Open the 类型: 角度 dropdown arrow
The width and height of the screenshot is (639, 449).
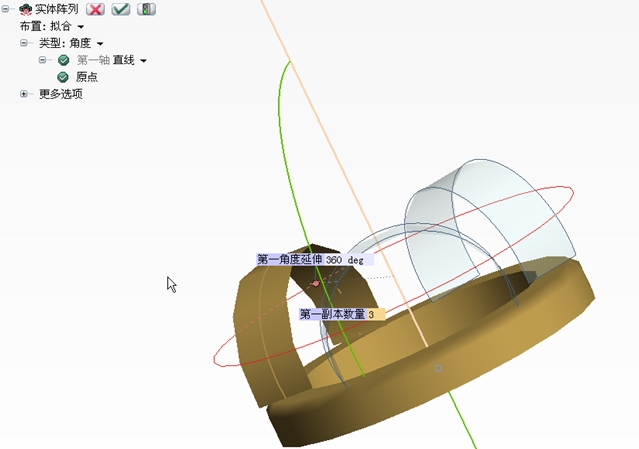tap(100, 44)
